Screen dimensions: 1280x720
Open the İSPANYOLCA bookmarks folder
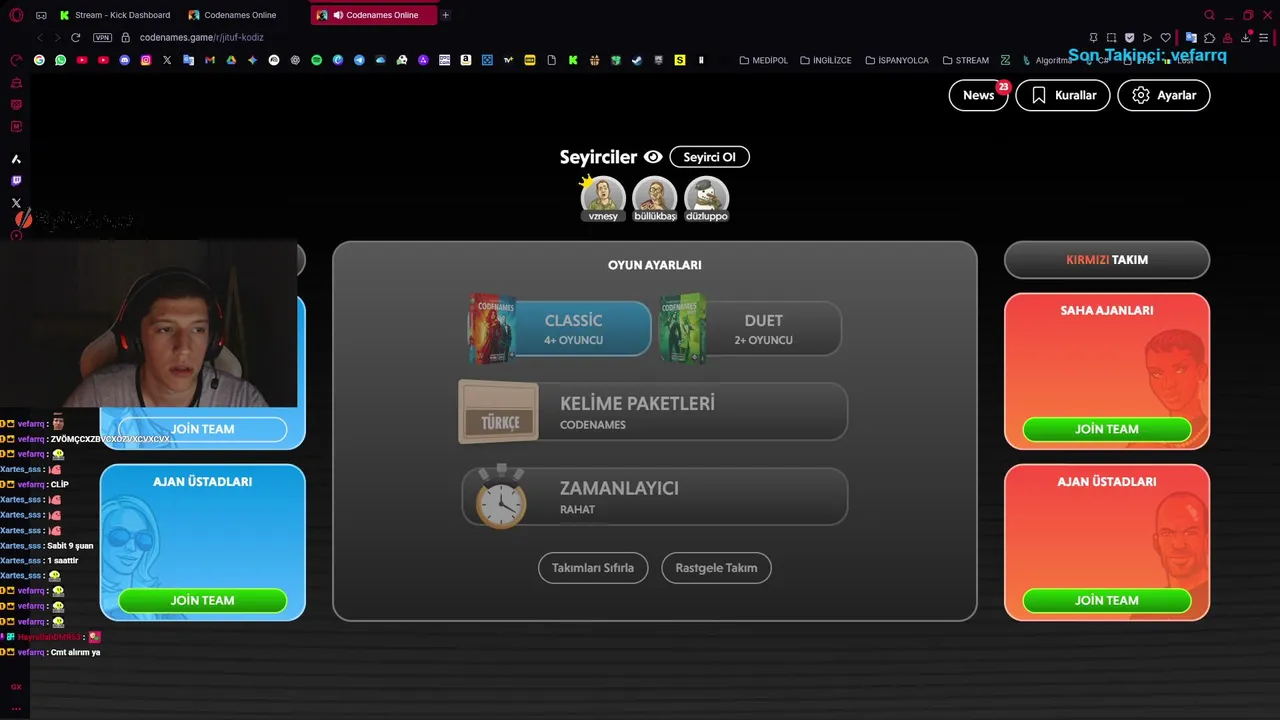click(897, 60)
